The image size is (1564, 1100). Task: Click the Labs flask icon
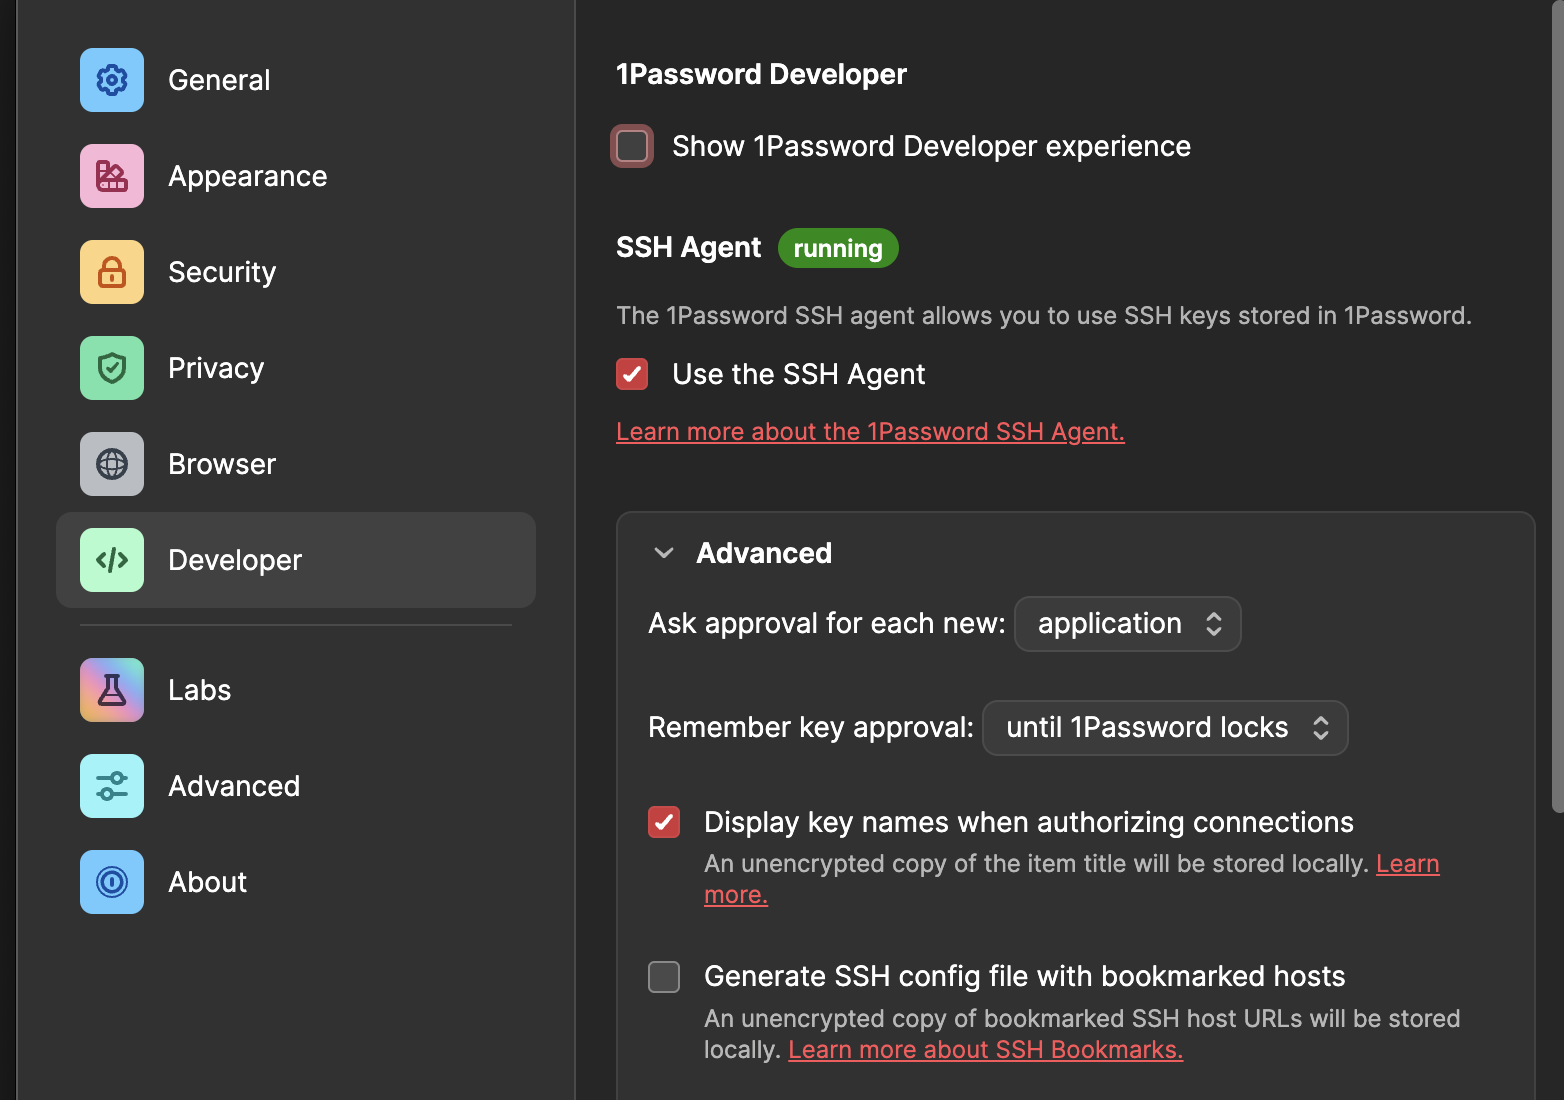click(112, 690)
